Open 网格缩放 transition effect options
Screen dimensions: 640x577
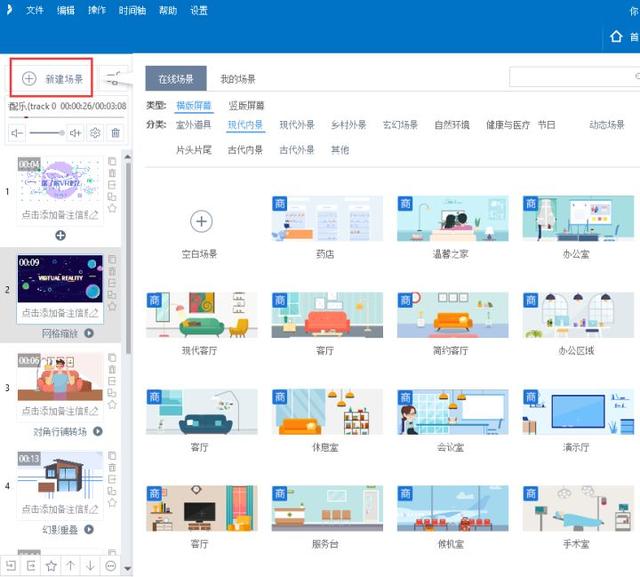89,333
